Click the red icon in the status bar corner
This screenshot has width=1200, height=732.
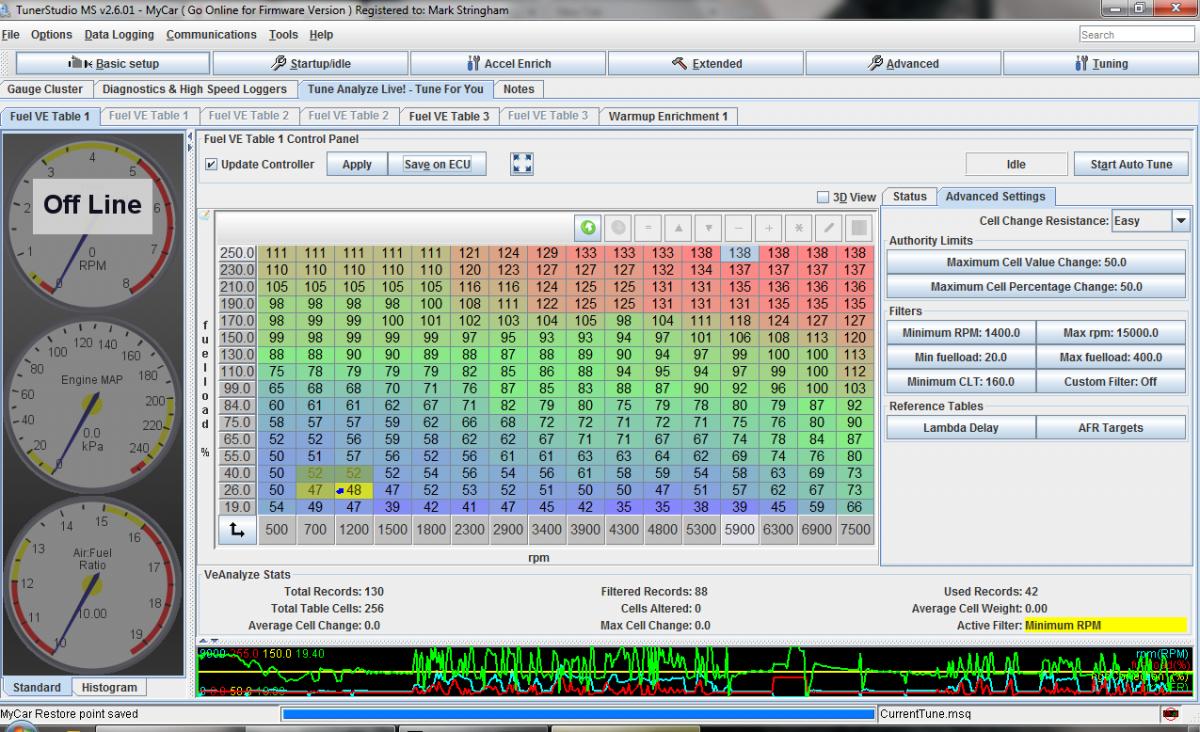coord(1169,714)
